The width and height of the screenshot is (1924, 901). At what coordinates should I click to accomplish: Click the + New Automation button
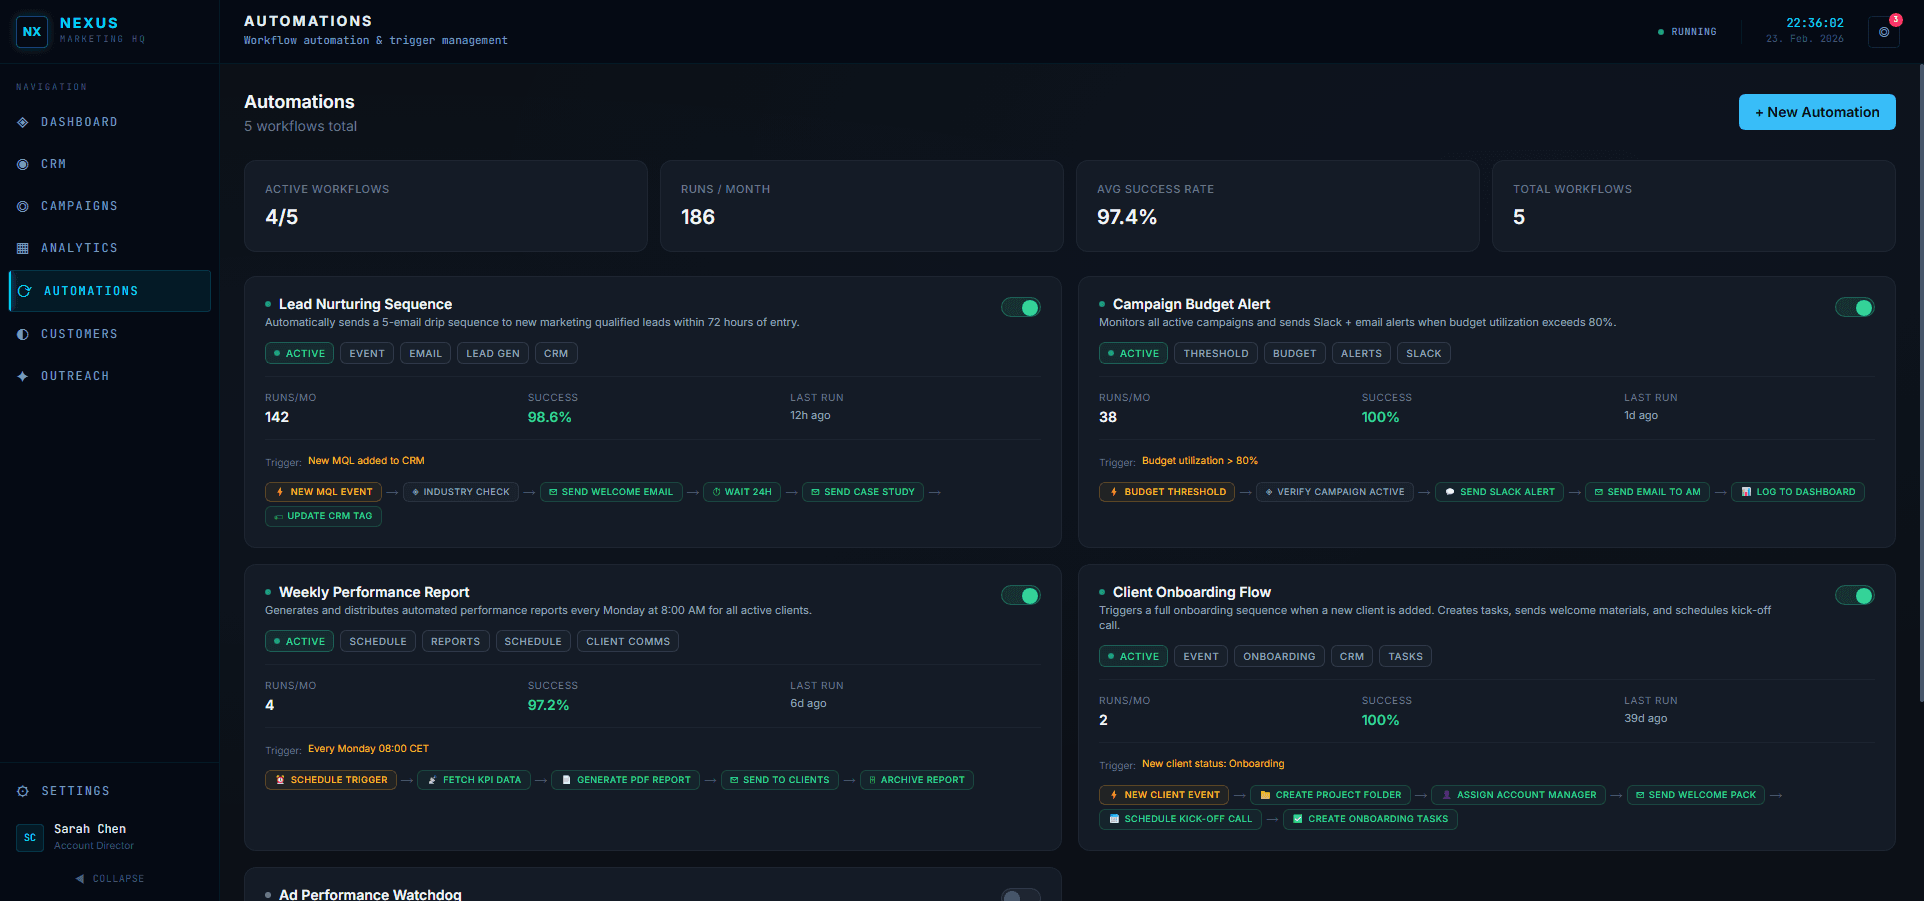pyautogui.click(x=1816, y=111)
